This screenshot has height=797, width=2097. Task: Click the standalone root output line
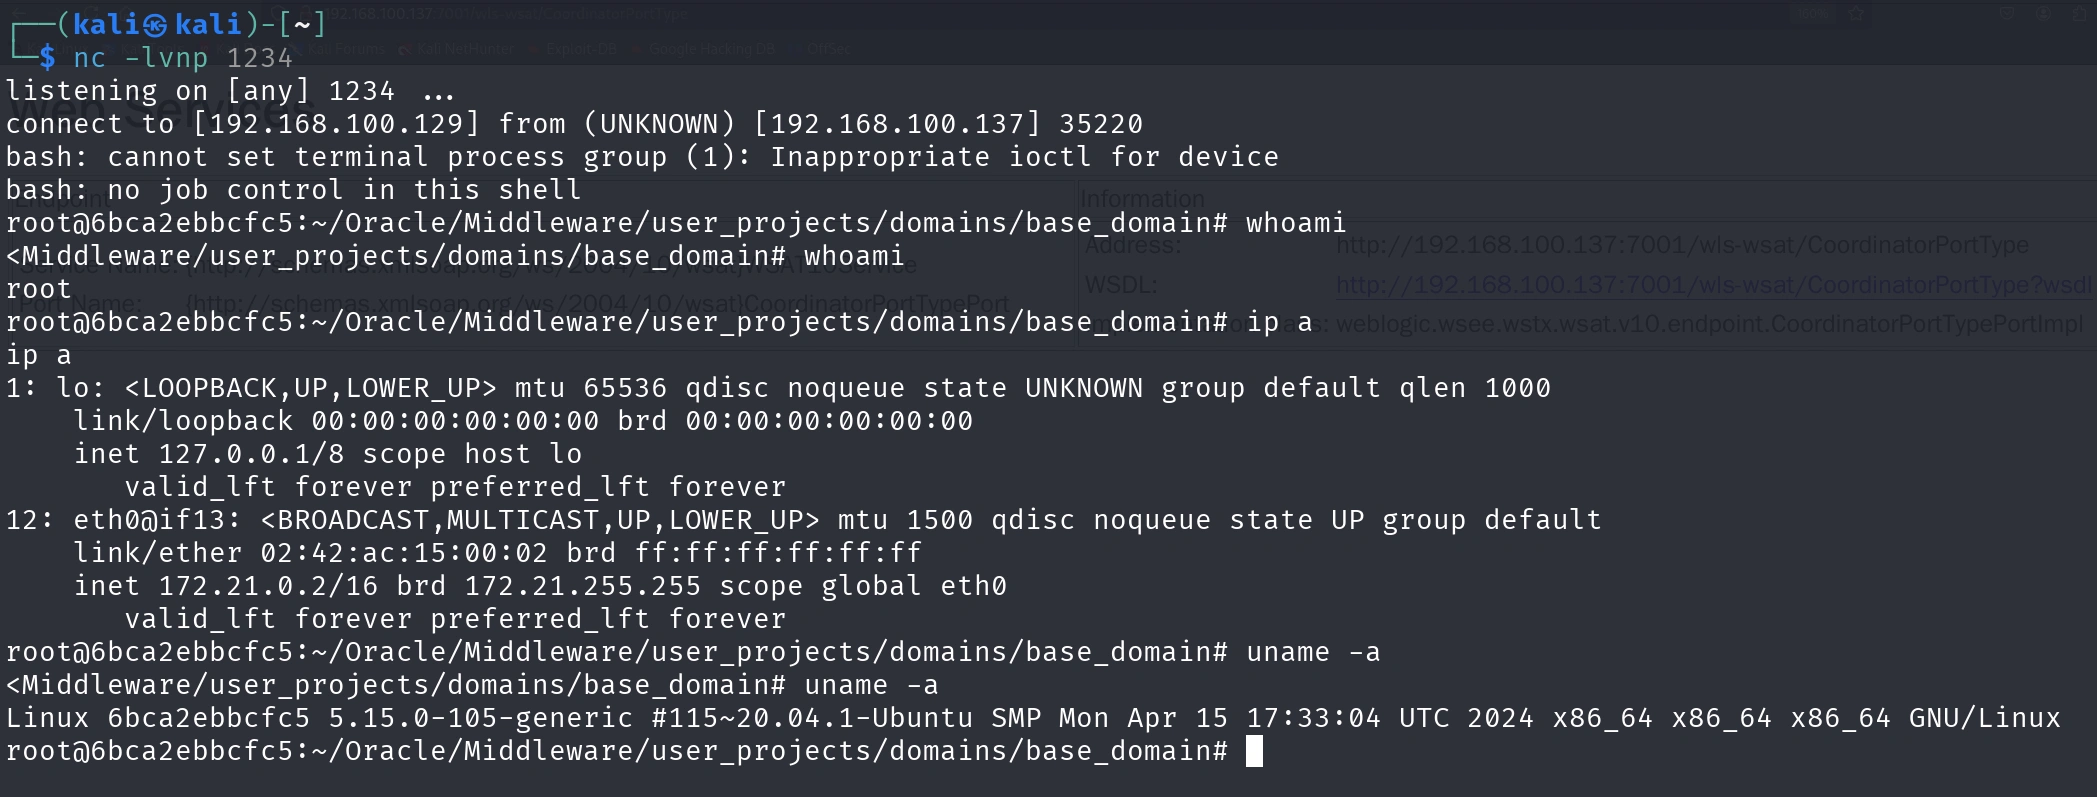point(39,289)
